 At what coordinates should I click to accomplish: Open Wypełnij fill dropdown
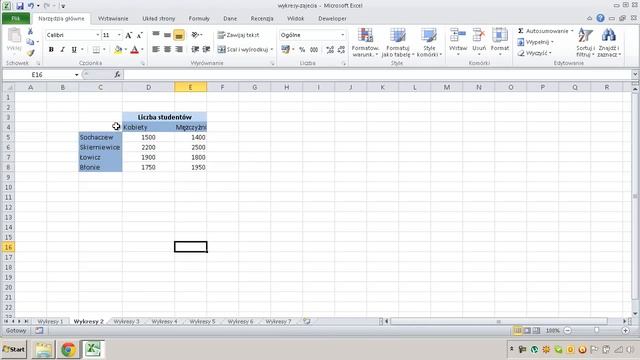click(x=536, y=42)
